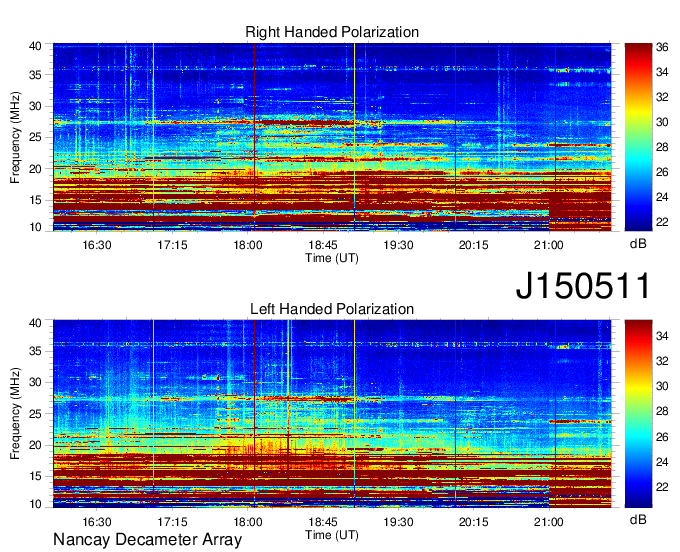Click the right-handed plot's dB color bar
This screenshot has height=552, width=680.
(x=638, y=137)
